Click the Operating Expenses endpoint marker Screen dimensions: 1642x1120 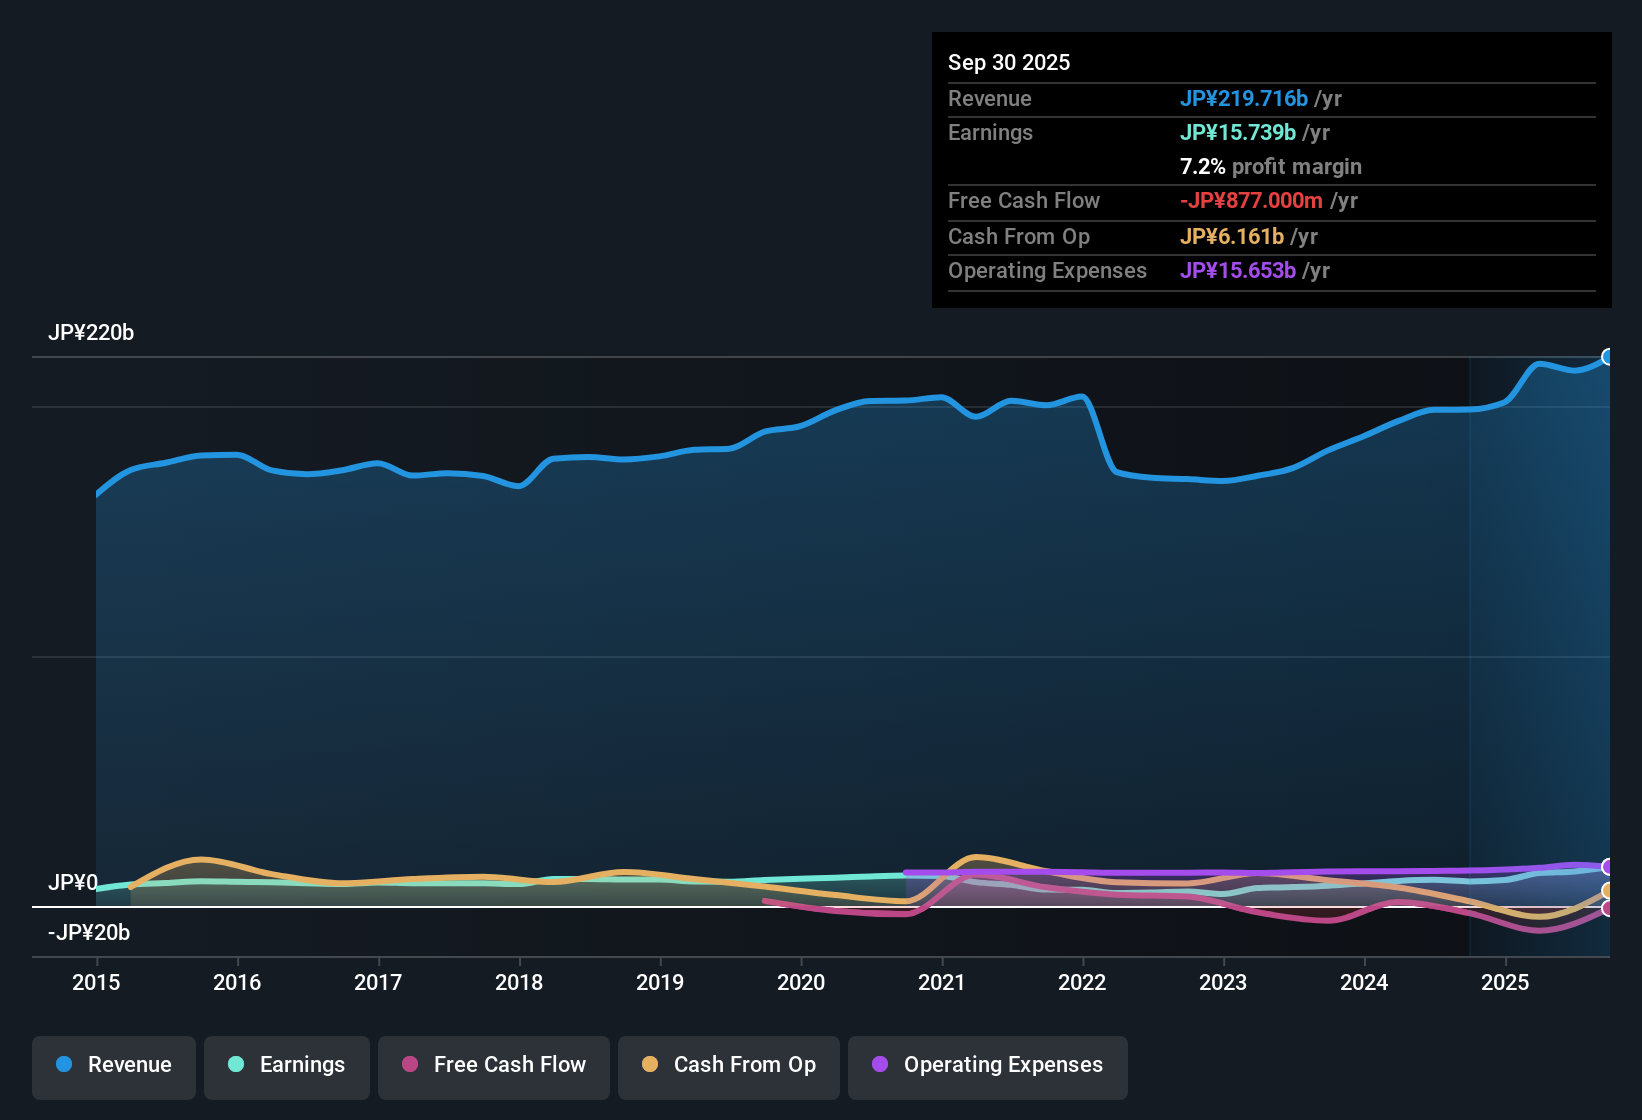coord(1608,866)
